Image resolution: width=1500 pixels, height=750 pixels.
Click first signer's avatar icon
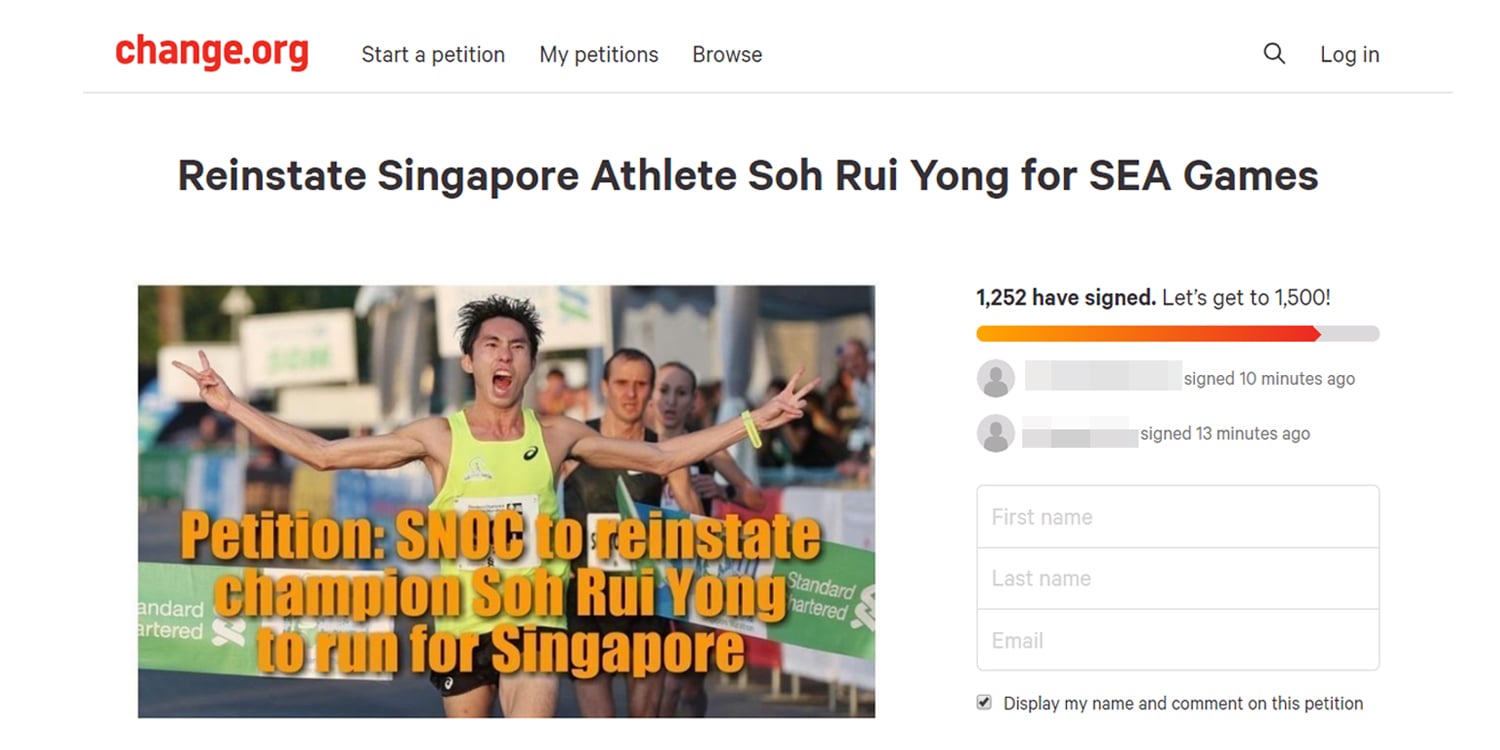coord(995,379)
